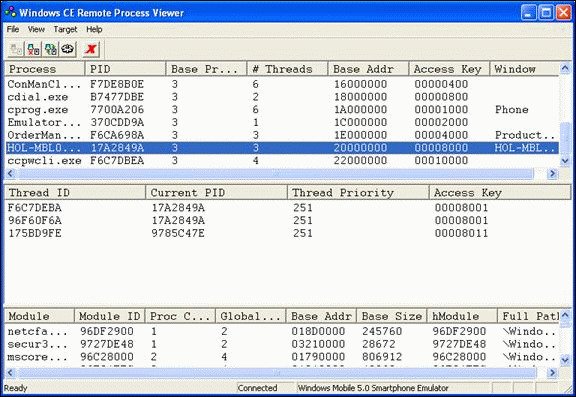
Task: Sort by the PID column header
Action: 125,69
